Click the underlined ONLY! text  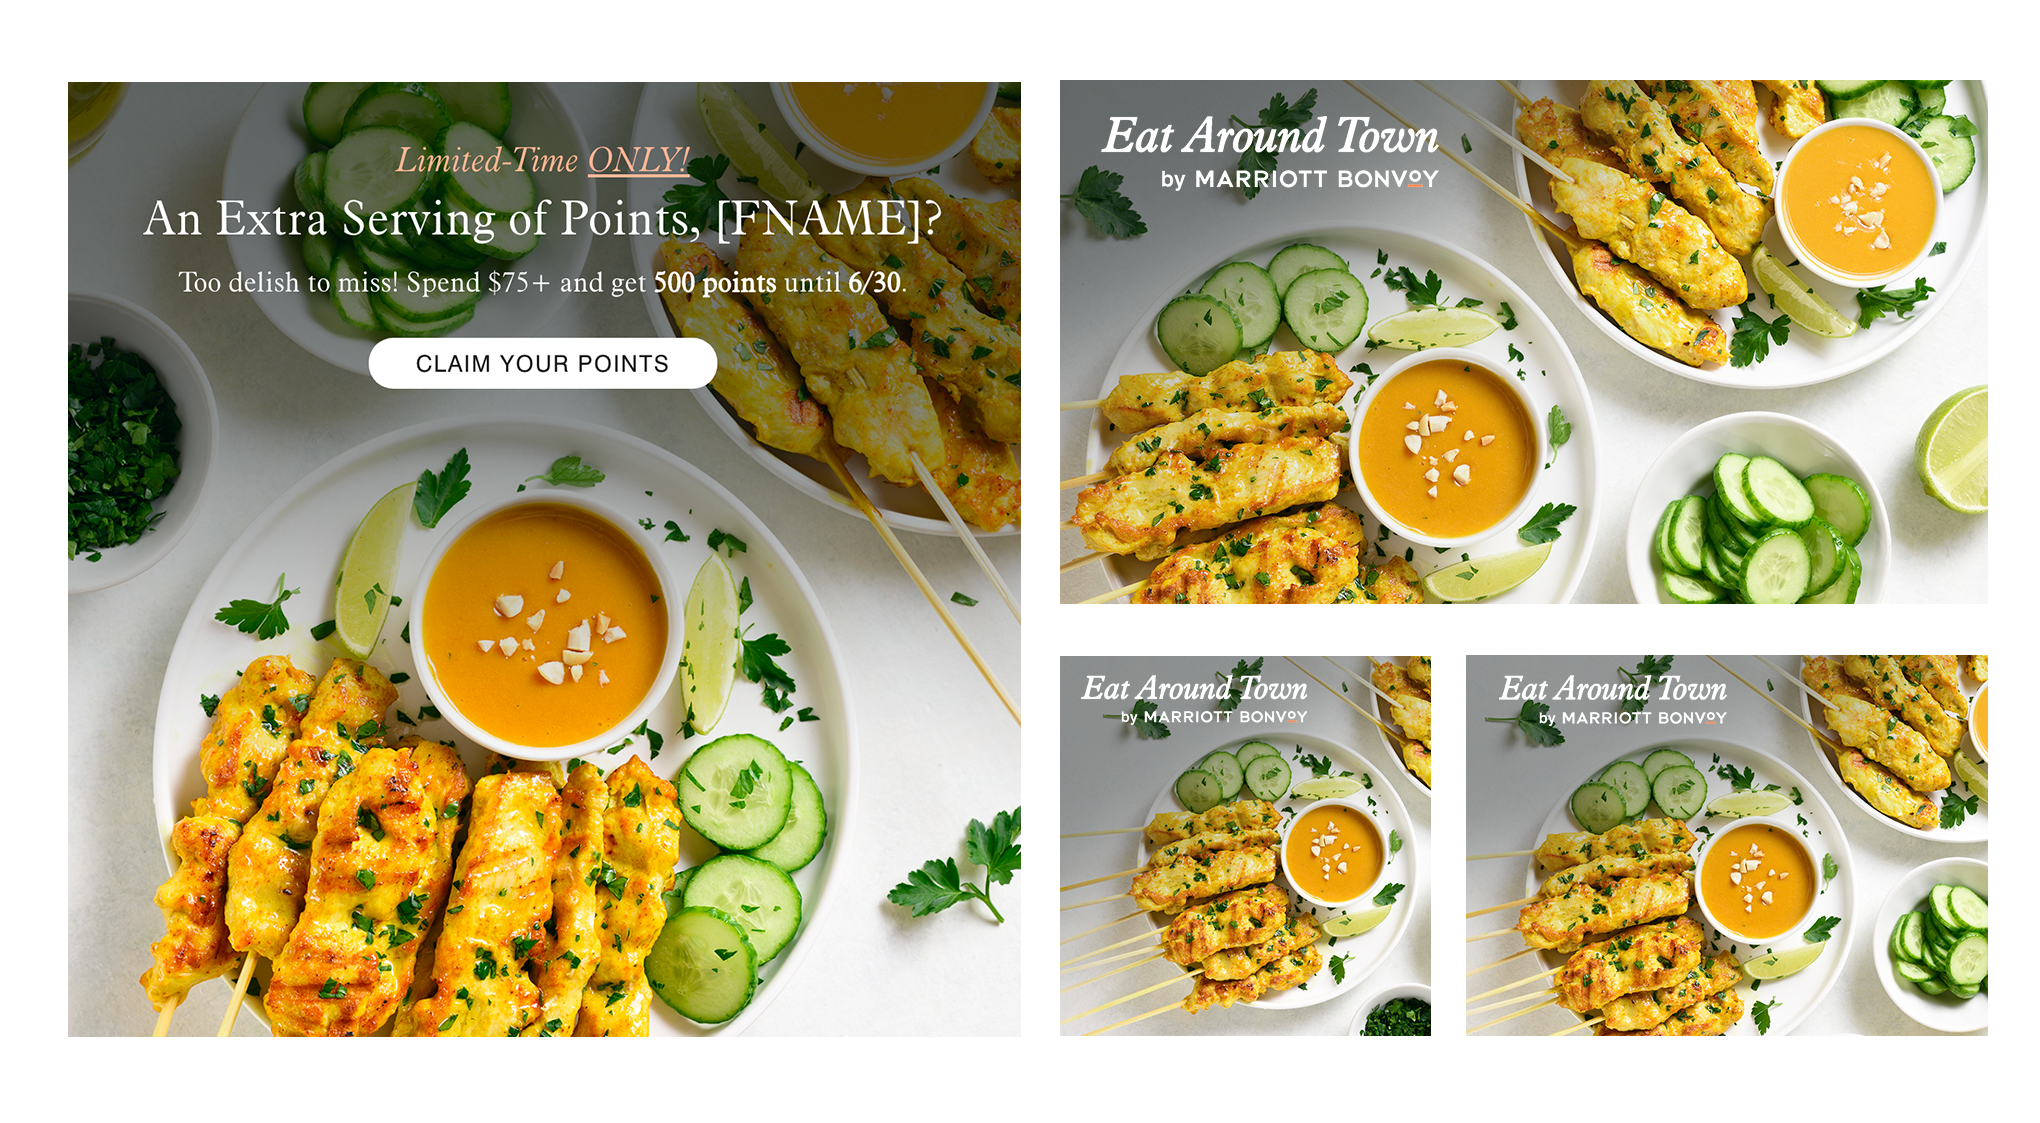(x=638, y=160)
